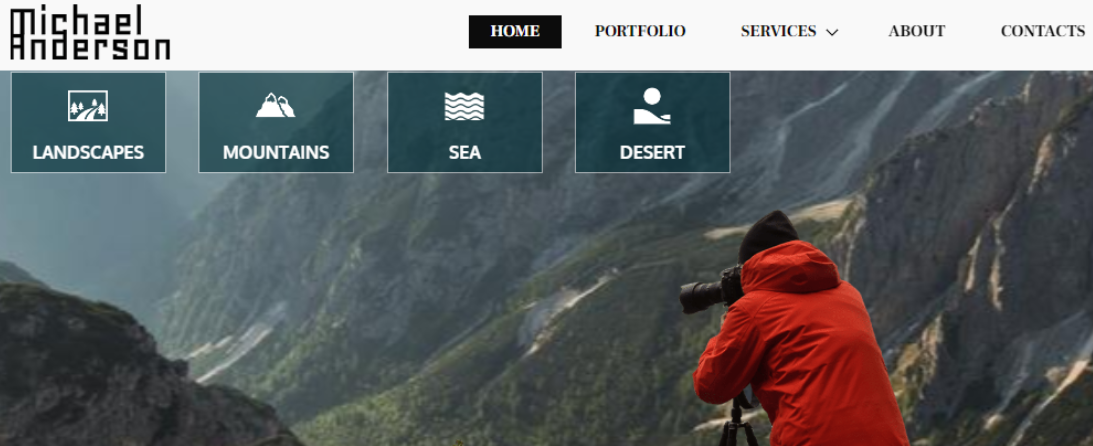Click the Sea waves icon
Viewport: 1093px width, 446px height.
[x=464, y=106]
